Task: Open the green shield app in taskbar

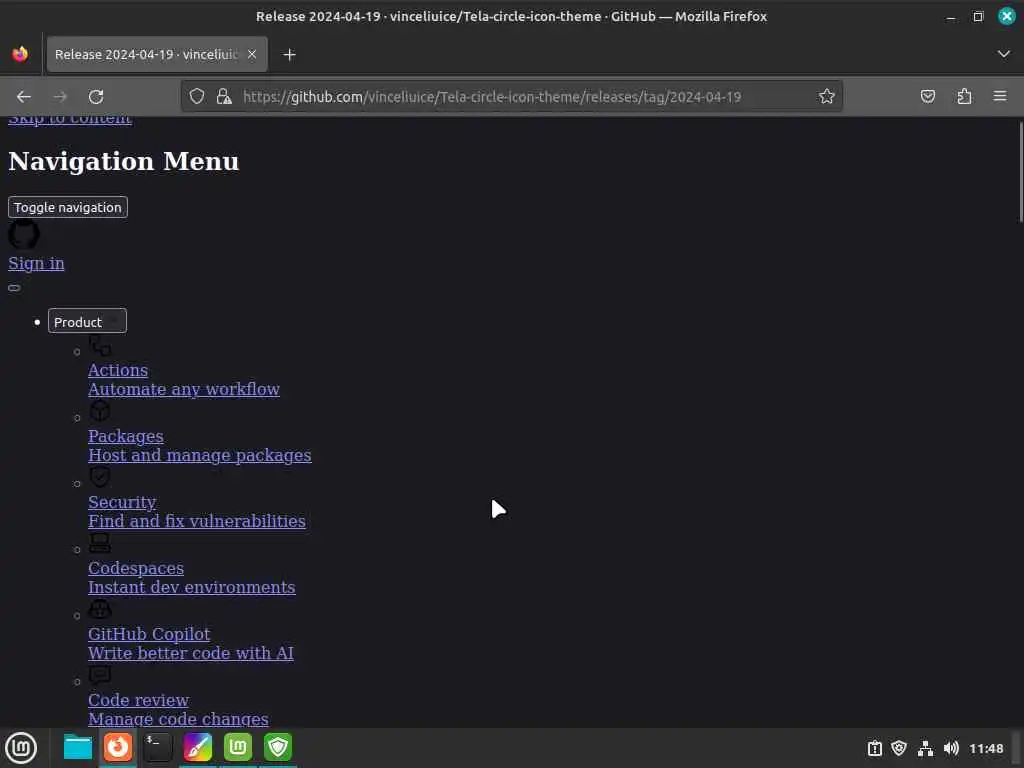Action: [x=278, y=747]
